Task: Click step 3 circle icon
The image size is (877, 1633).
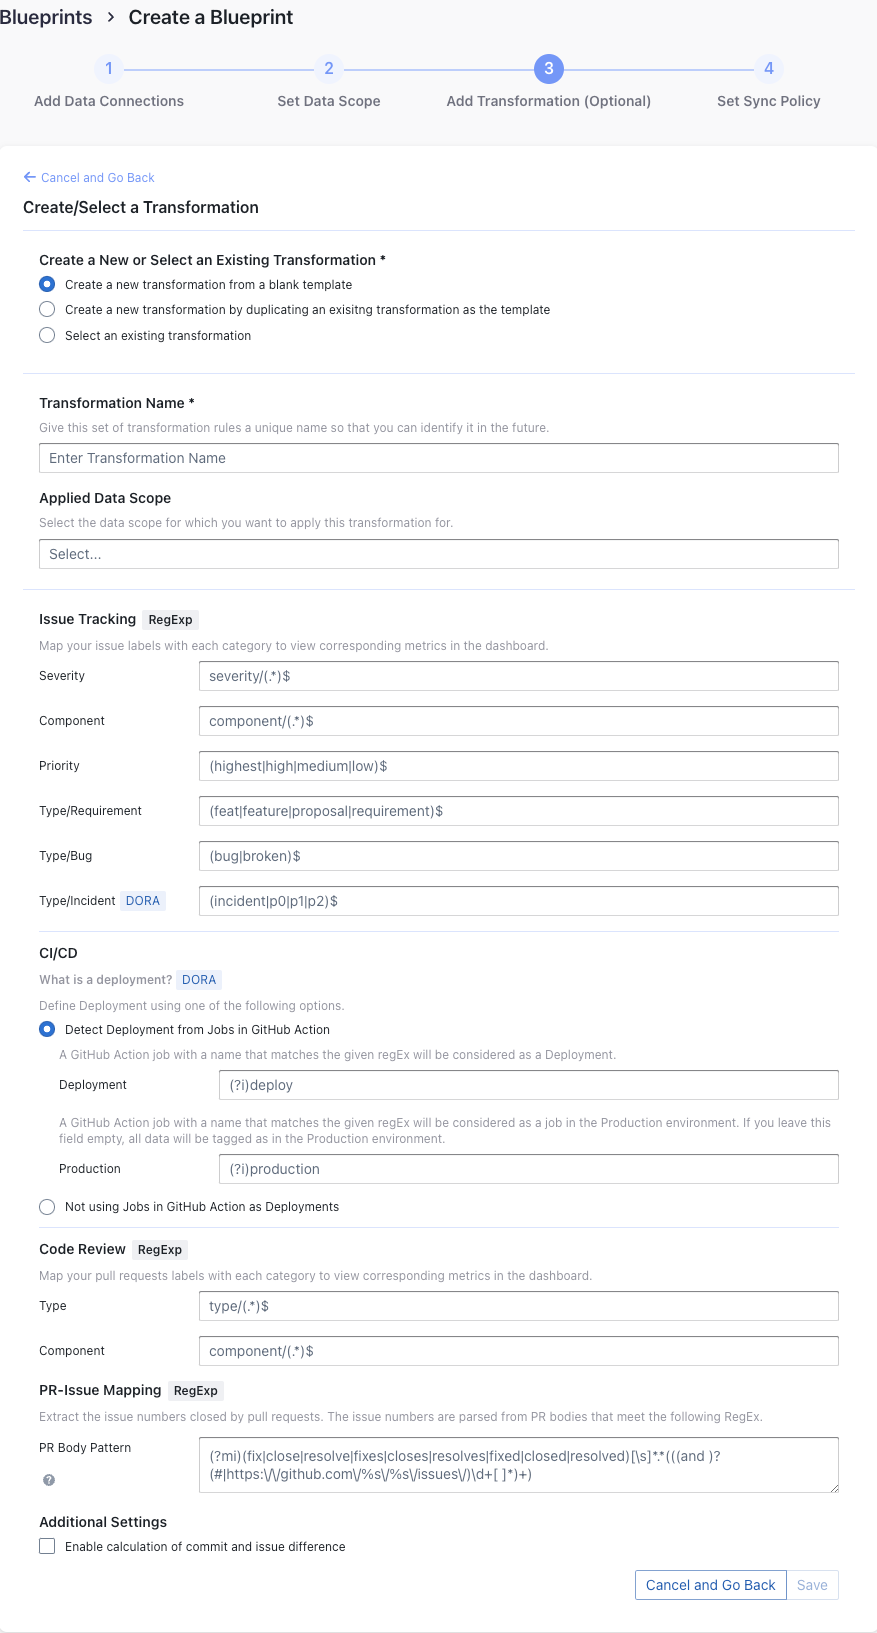Action: pos(549,69)
